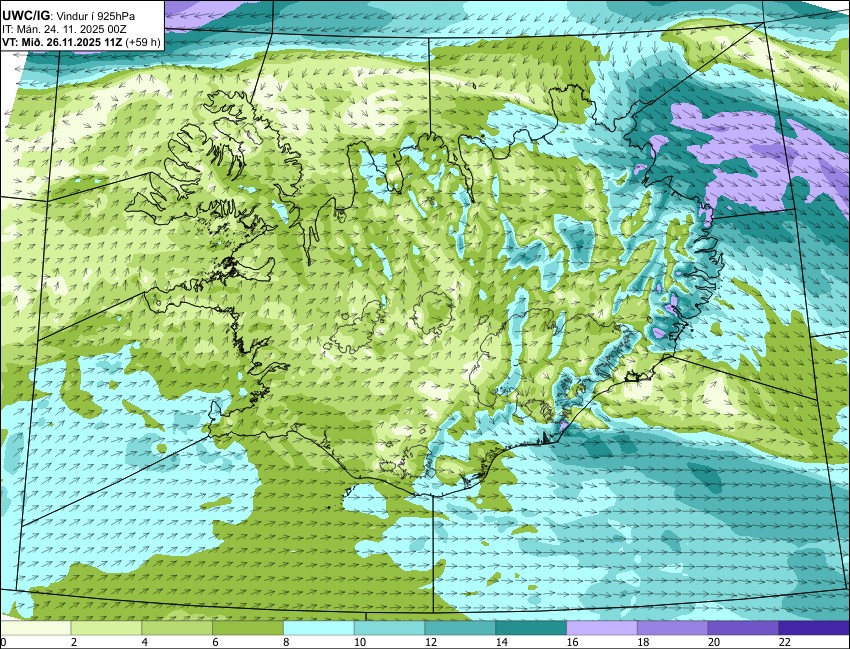Select the violet 20–22 legend swatch
This screenshot has width=850, height=649.
coord(744,628)
